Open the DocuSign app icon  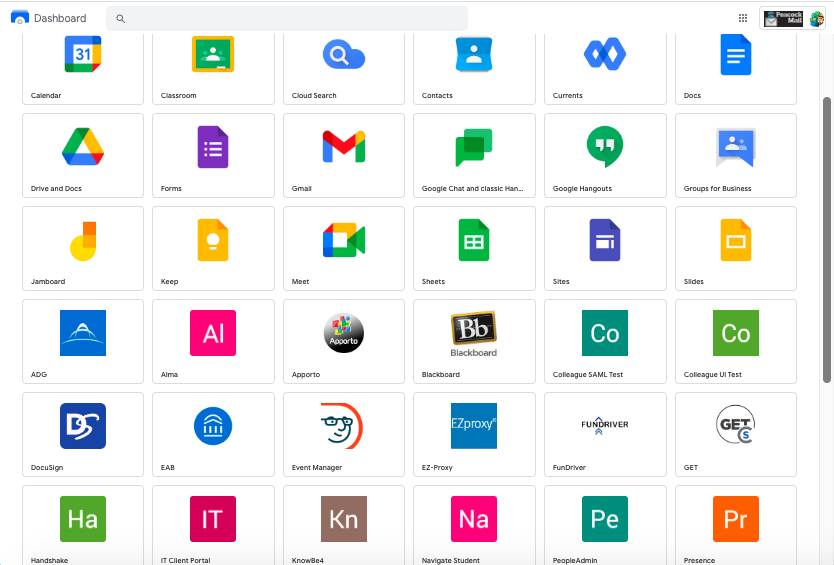click(82, 426)
